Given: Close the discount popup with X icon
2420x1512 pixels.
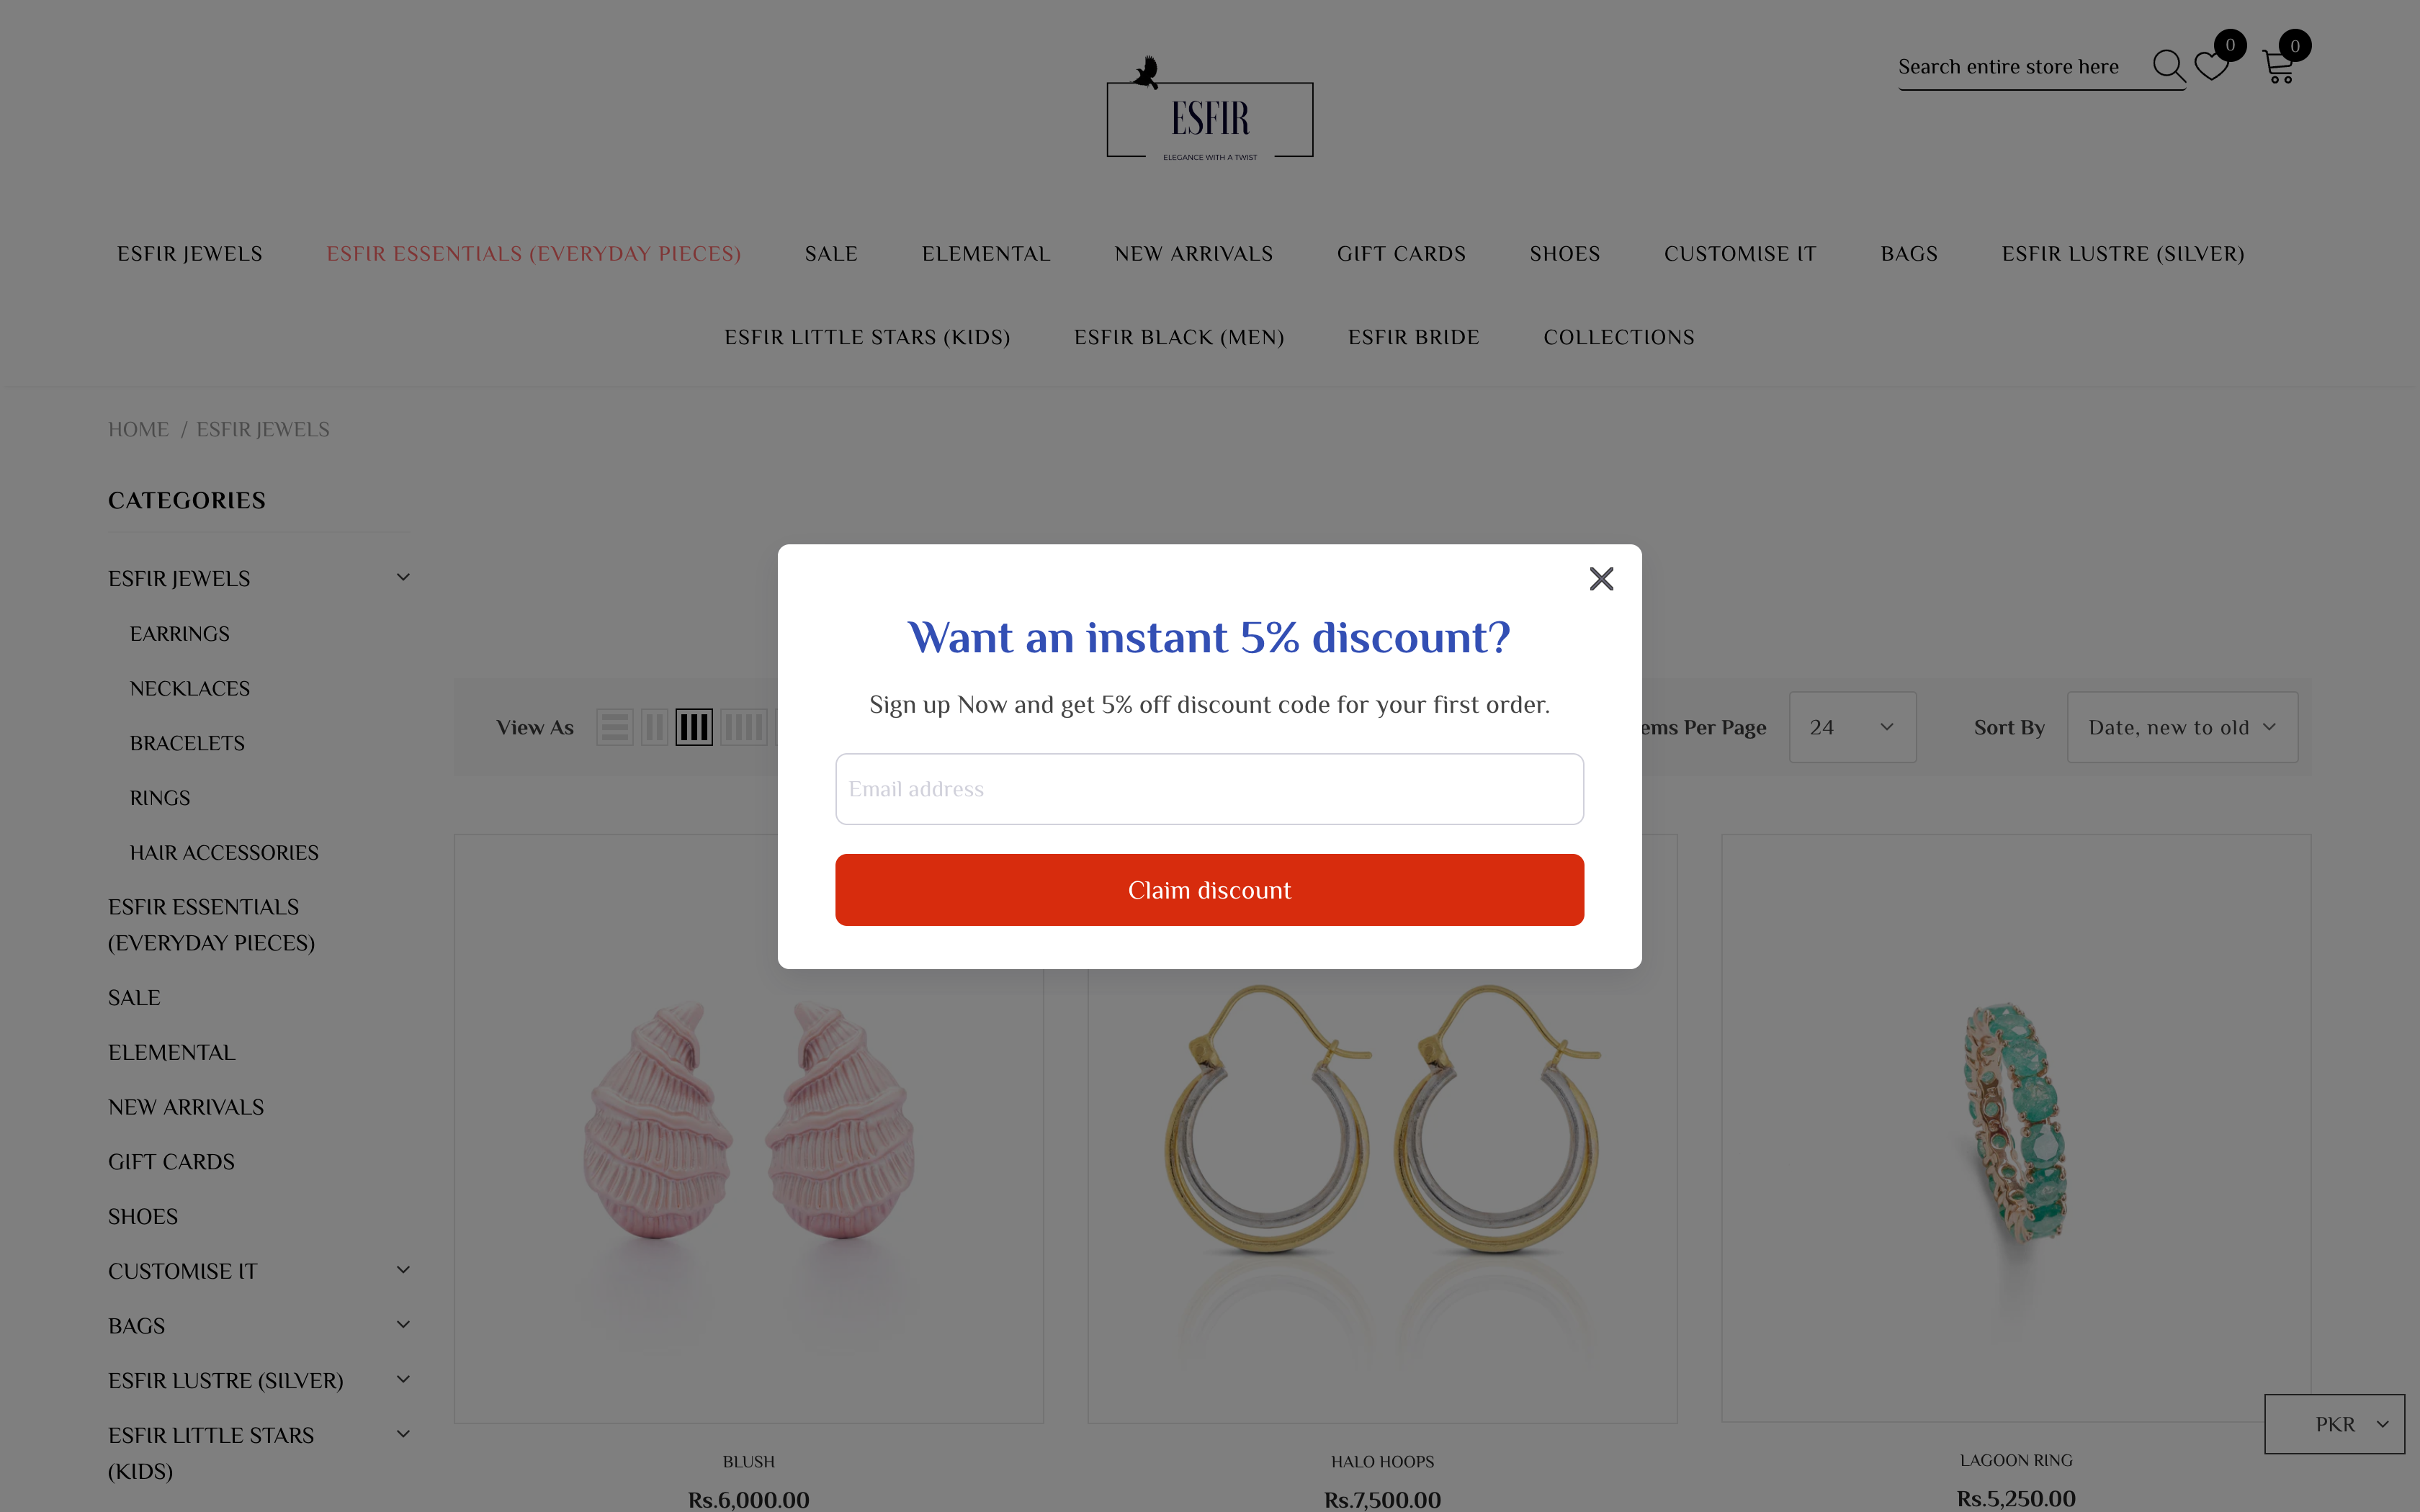Looking at the screenshot, I should point(1601,579).
